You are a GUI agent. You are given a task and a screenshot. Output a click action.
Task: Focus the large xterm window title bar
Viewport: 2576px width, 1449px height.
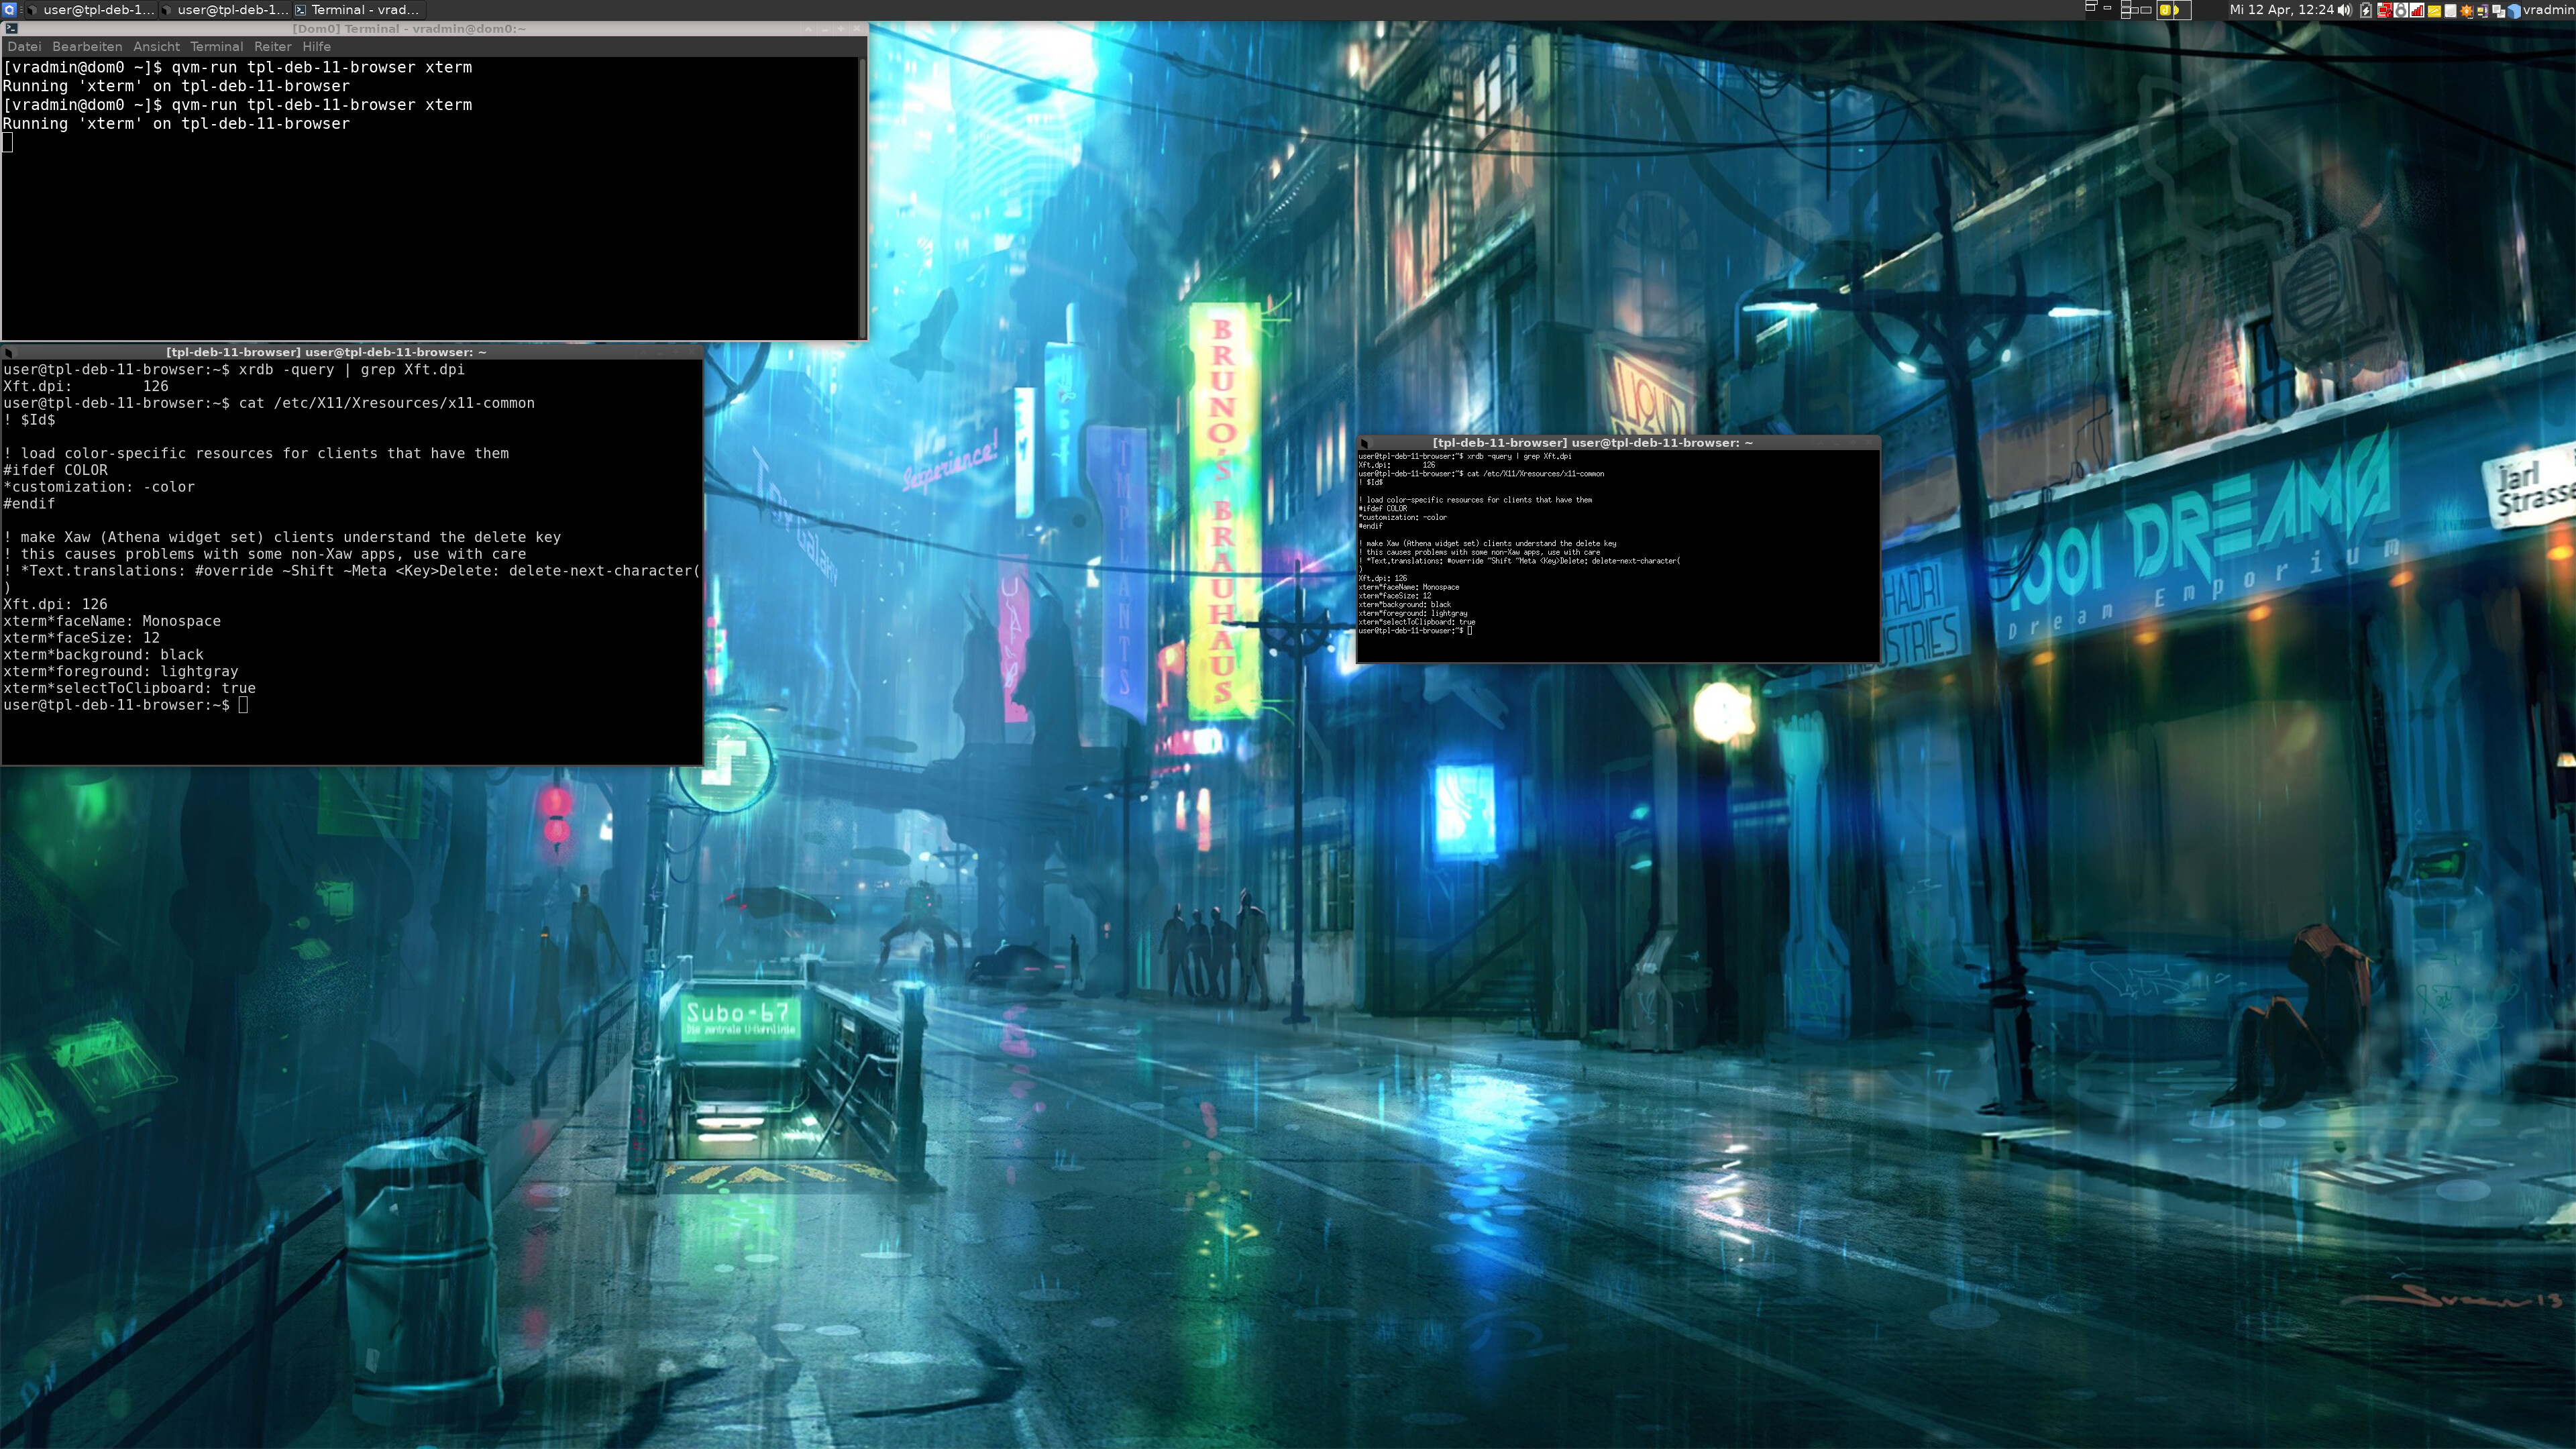tap(352, 352)
